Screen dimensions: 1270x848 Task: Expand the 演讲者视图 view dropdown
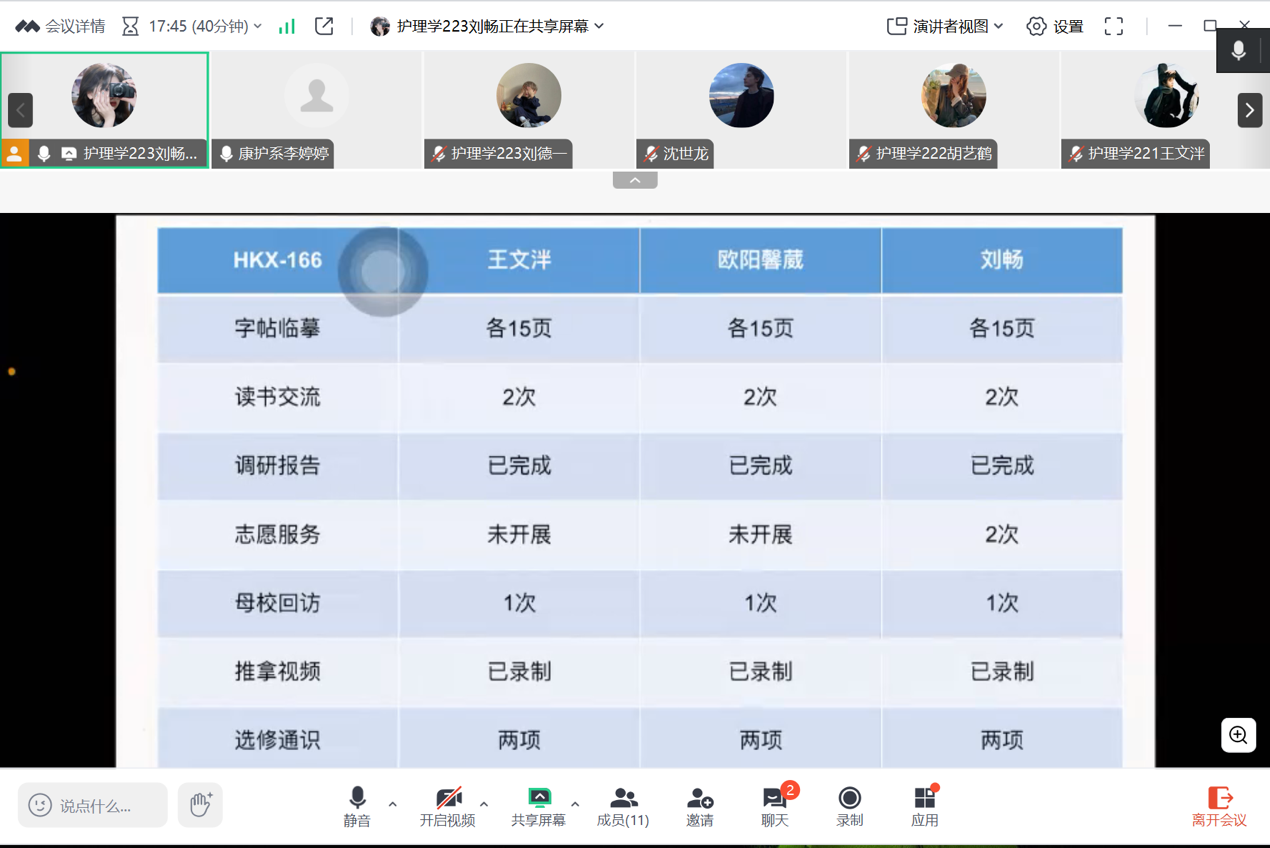945,27
